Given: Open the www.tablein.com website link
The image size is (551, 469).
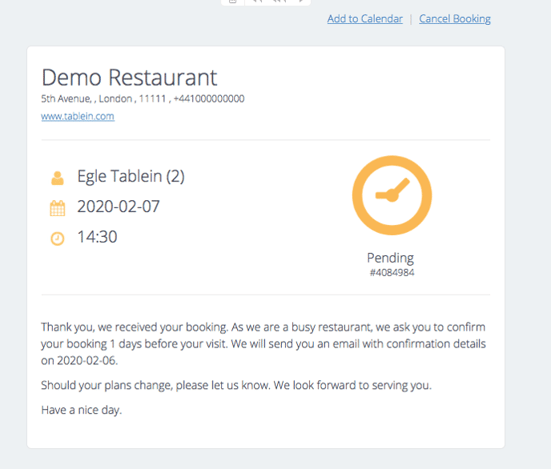Looking at the screenshot, I should pyautogui.click(x=78, y=116).
